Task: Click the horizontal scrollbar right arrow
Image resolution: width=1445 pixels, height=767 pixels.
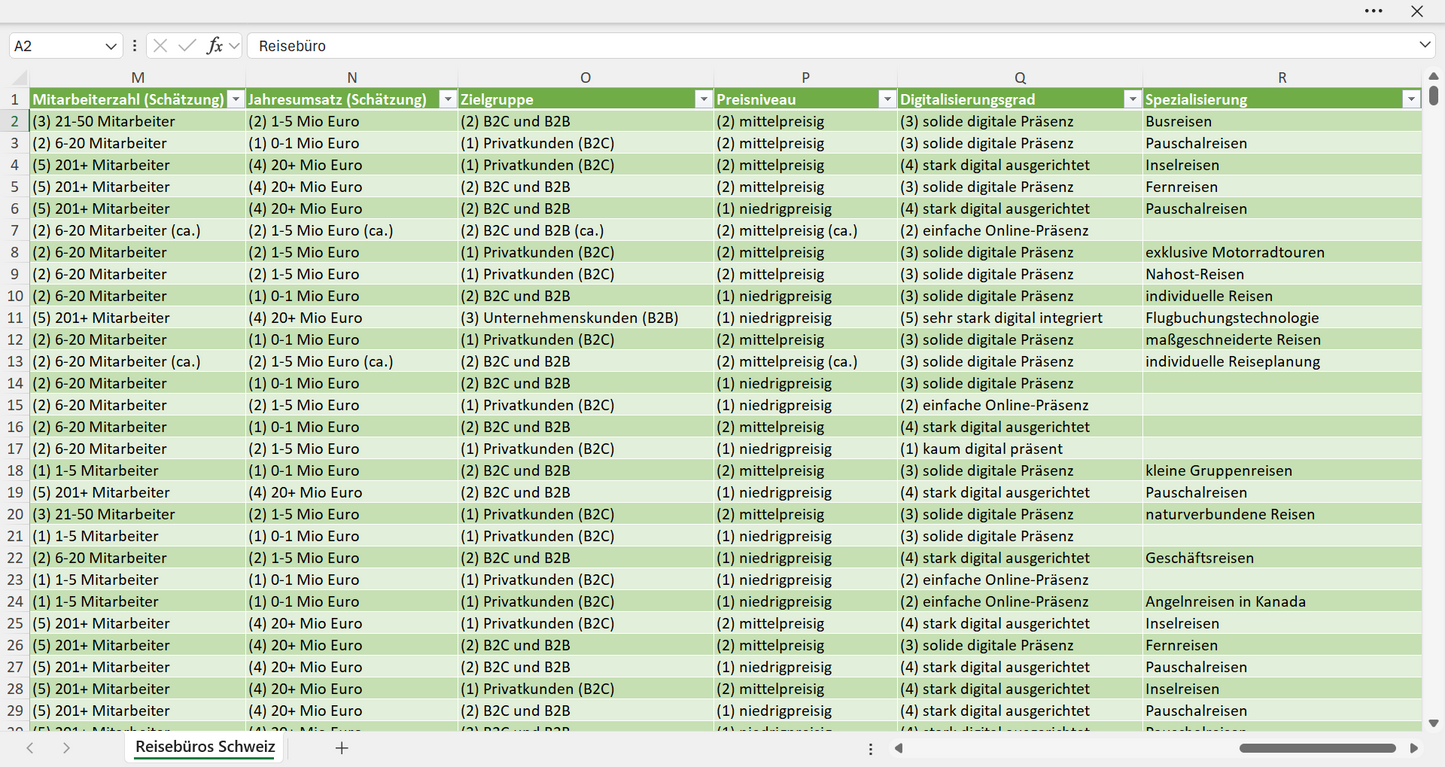Action: 1414,748
